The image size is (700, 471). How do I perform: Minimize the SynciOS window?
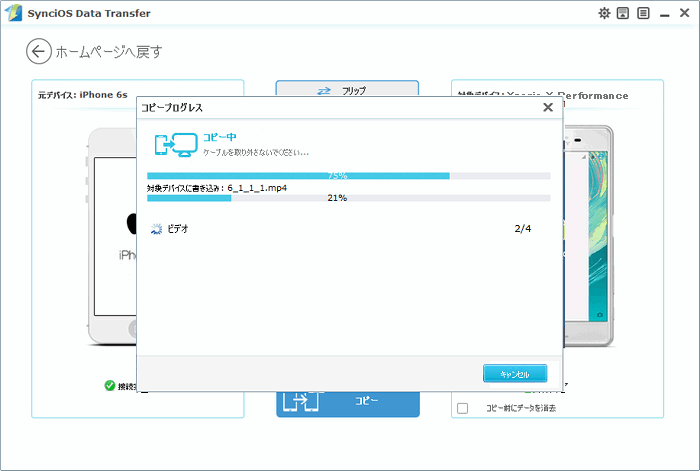(x=665, y=16)
